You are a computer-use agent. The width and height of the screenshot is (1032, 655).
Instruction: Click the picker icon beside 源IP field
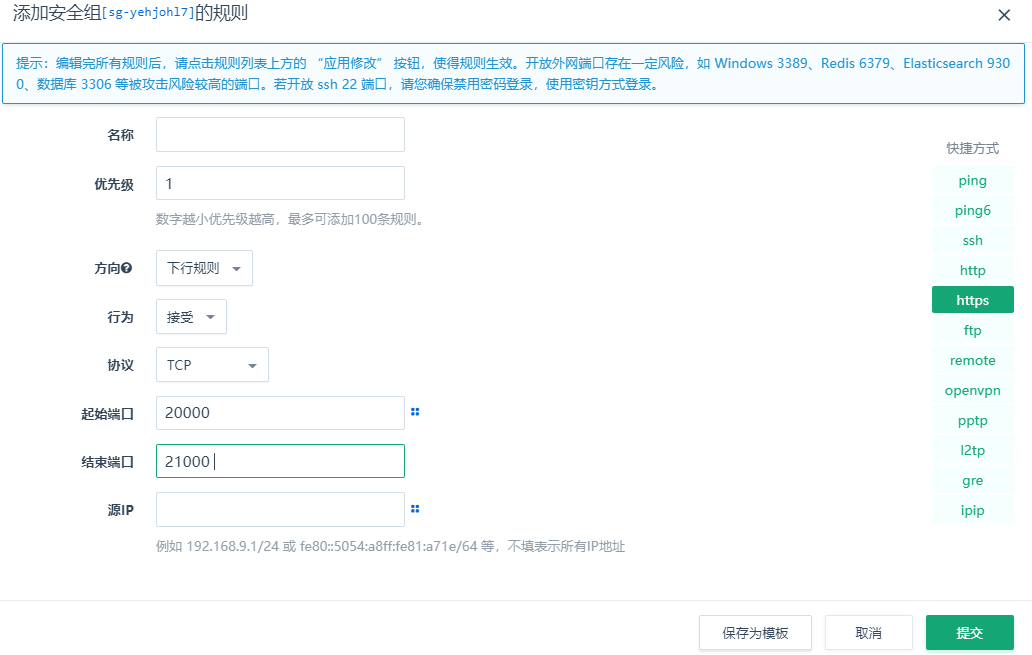pos(415,508)
